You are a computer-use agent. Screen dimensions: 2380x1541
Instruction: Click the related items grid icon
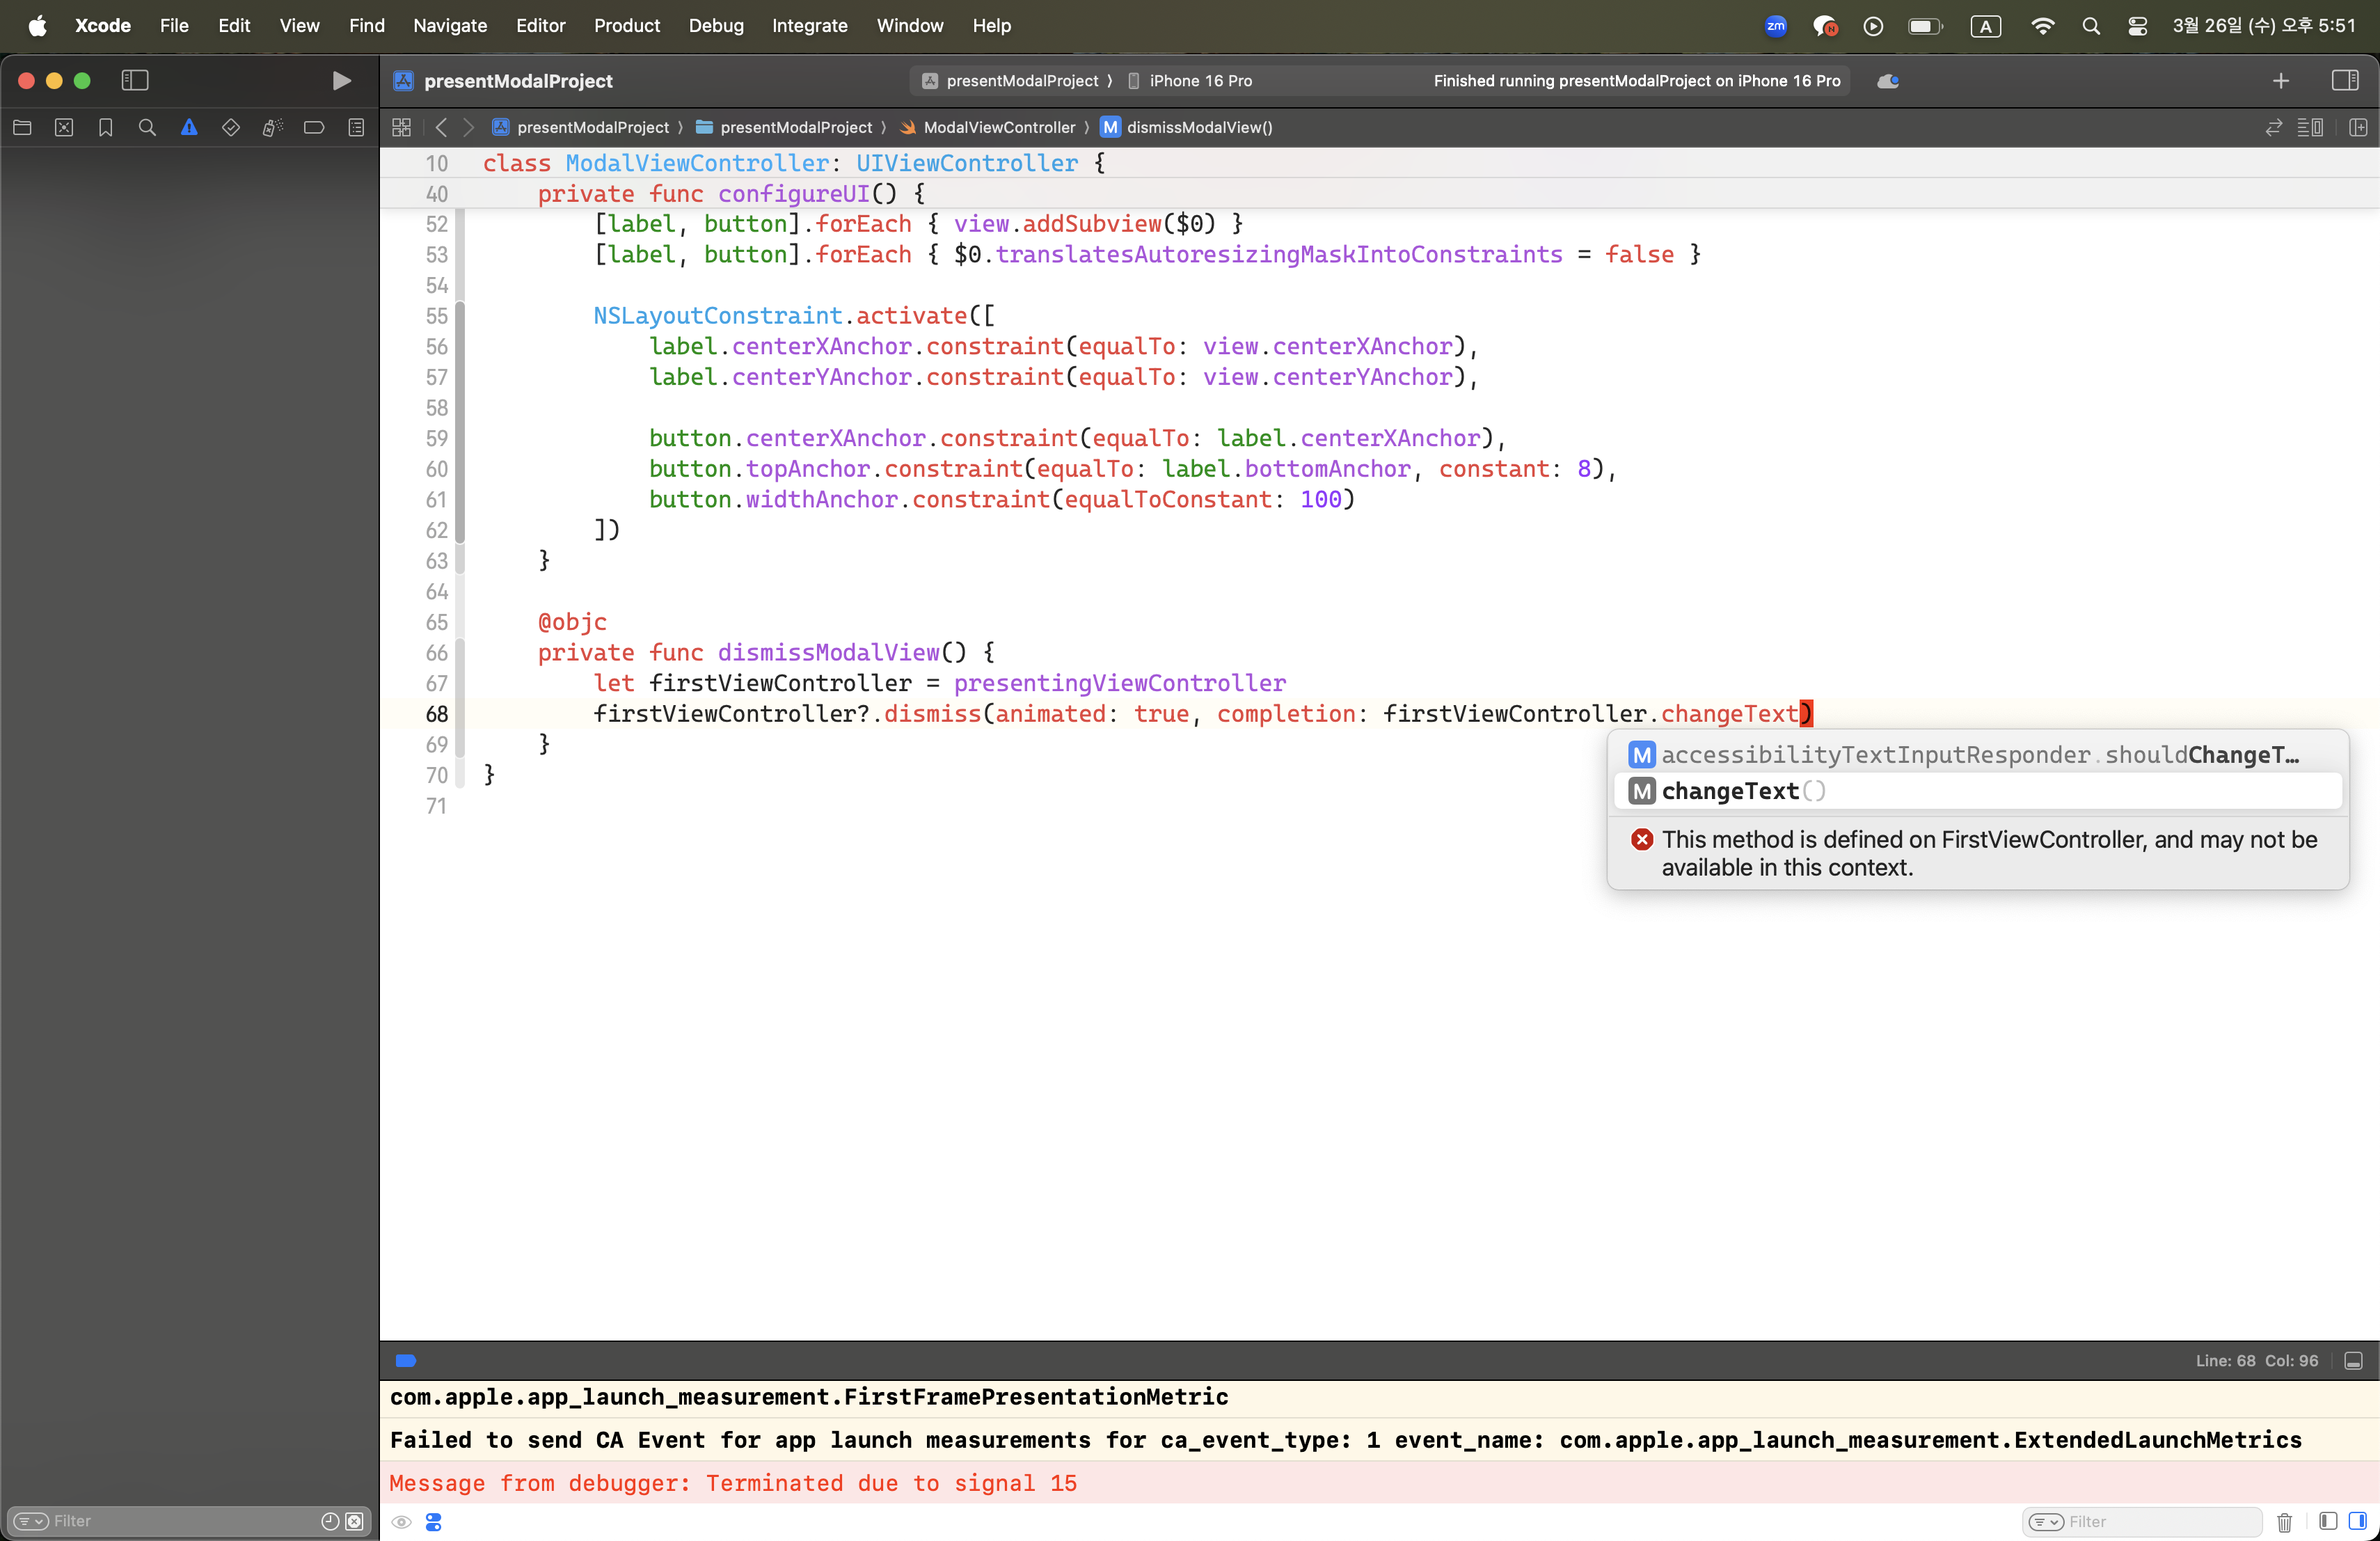[401, 127]
